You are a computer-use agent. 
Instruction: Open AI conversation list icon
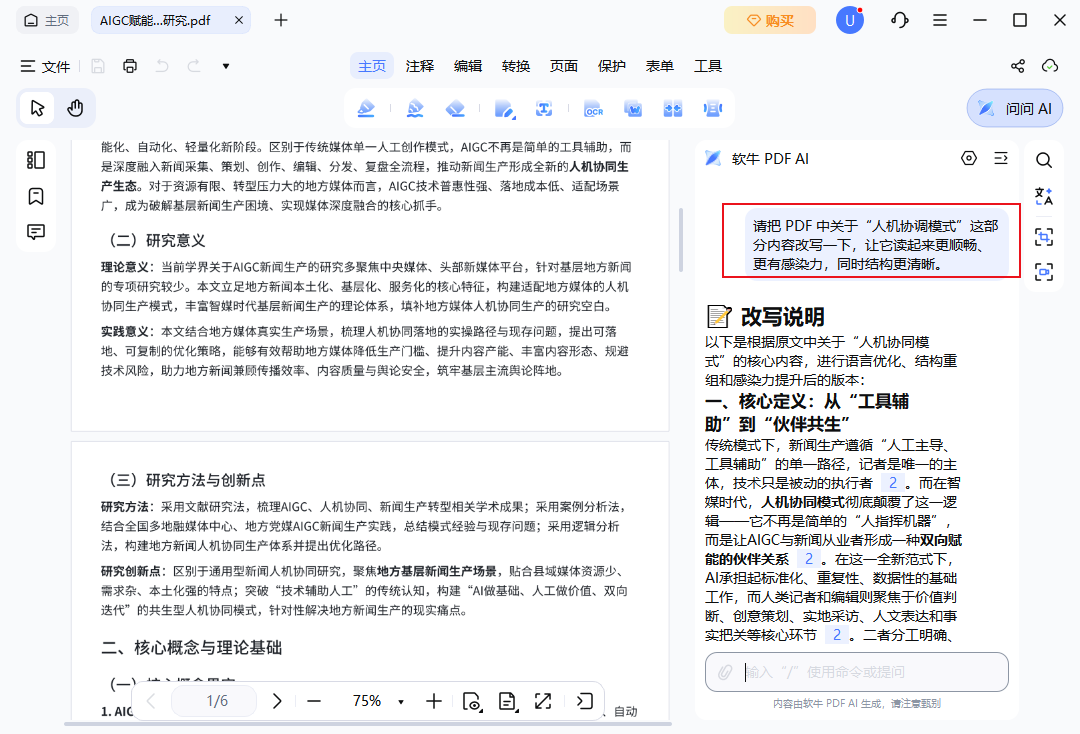[1001, 158]
